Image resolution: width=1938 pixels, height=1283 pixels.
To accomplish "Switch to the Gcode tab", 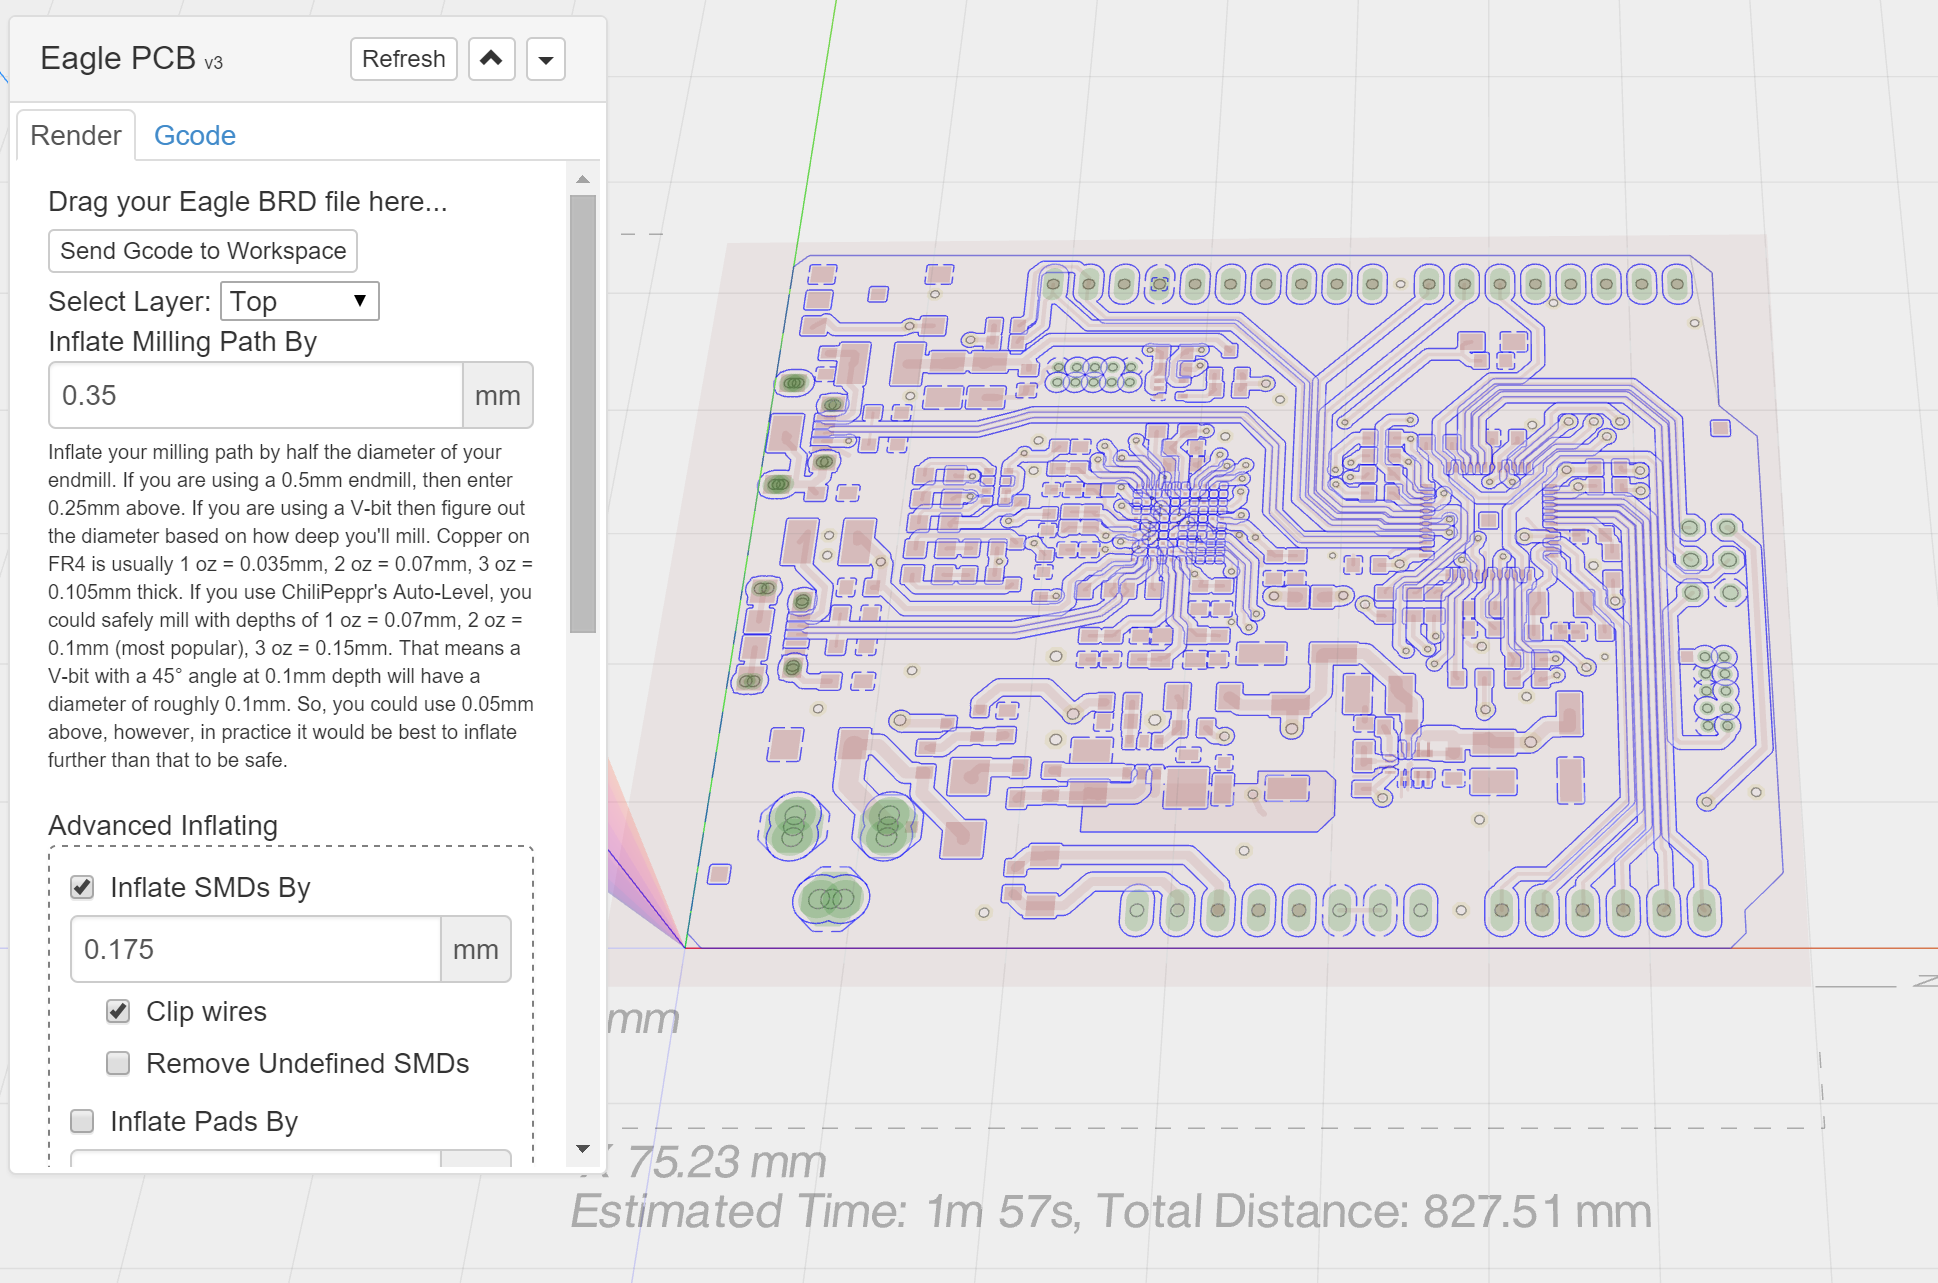I will 195,135.
